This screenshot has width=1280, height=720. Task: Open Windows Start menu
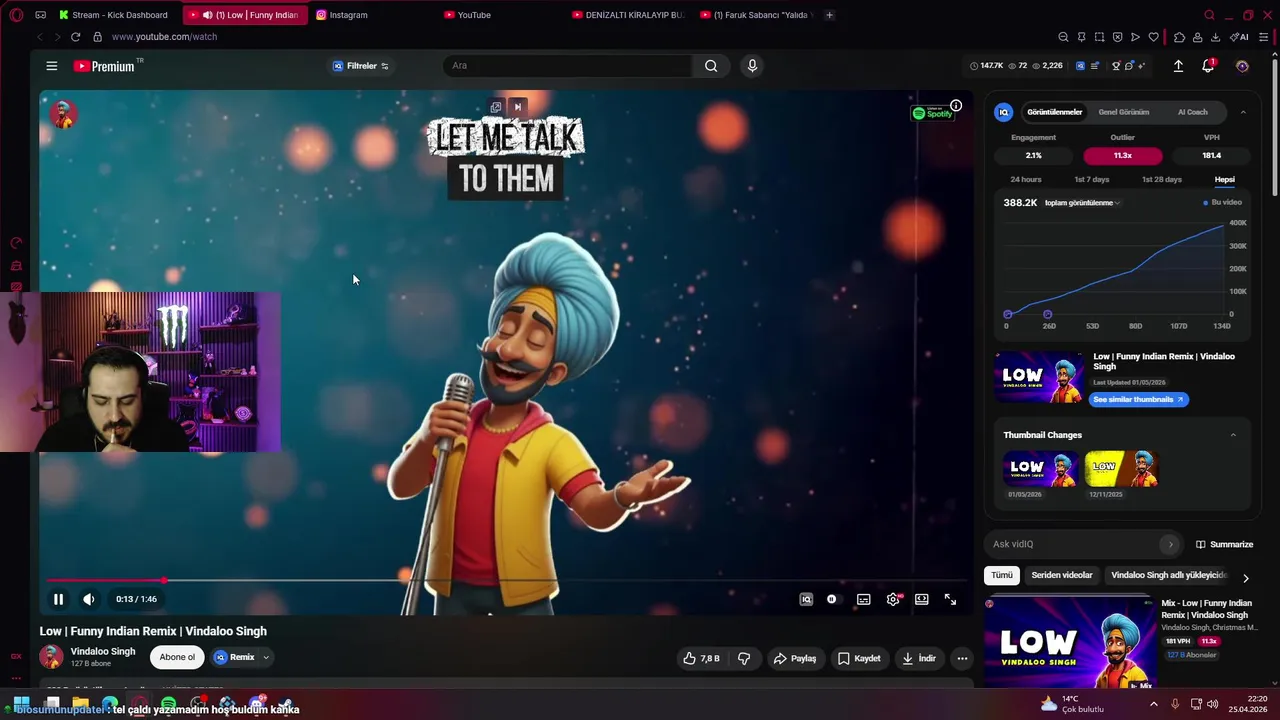[21, 704]
